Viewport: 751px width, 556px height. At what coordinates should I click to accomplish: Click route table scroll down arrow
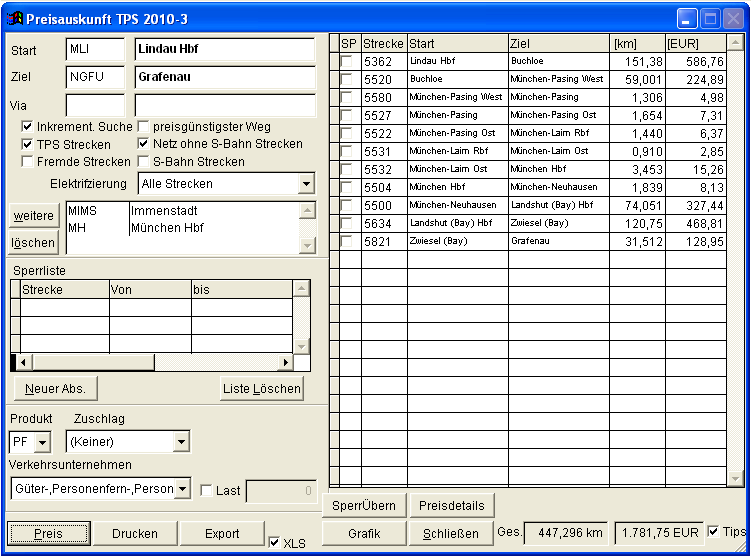coord(735,478)
